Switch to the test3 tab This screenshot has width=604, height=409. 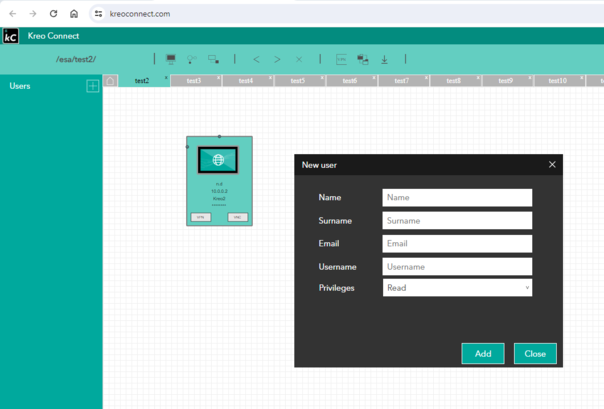click(x=194, y=81)
